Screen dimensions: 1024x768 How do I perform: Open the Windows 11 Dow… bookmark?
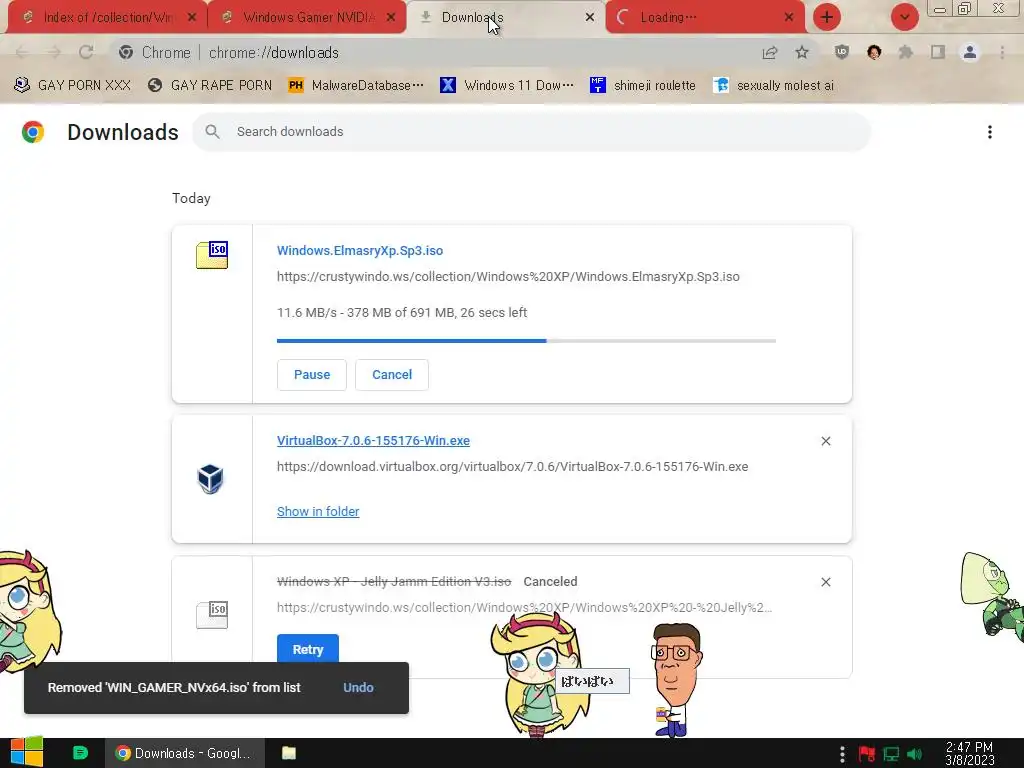point(507,85)
